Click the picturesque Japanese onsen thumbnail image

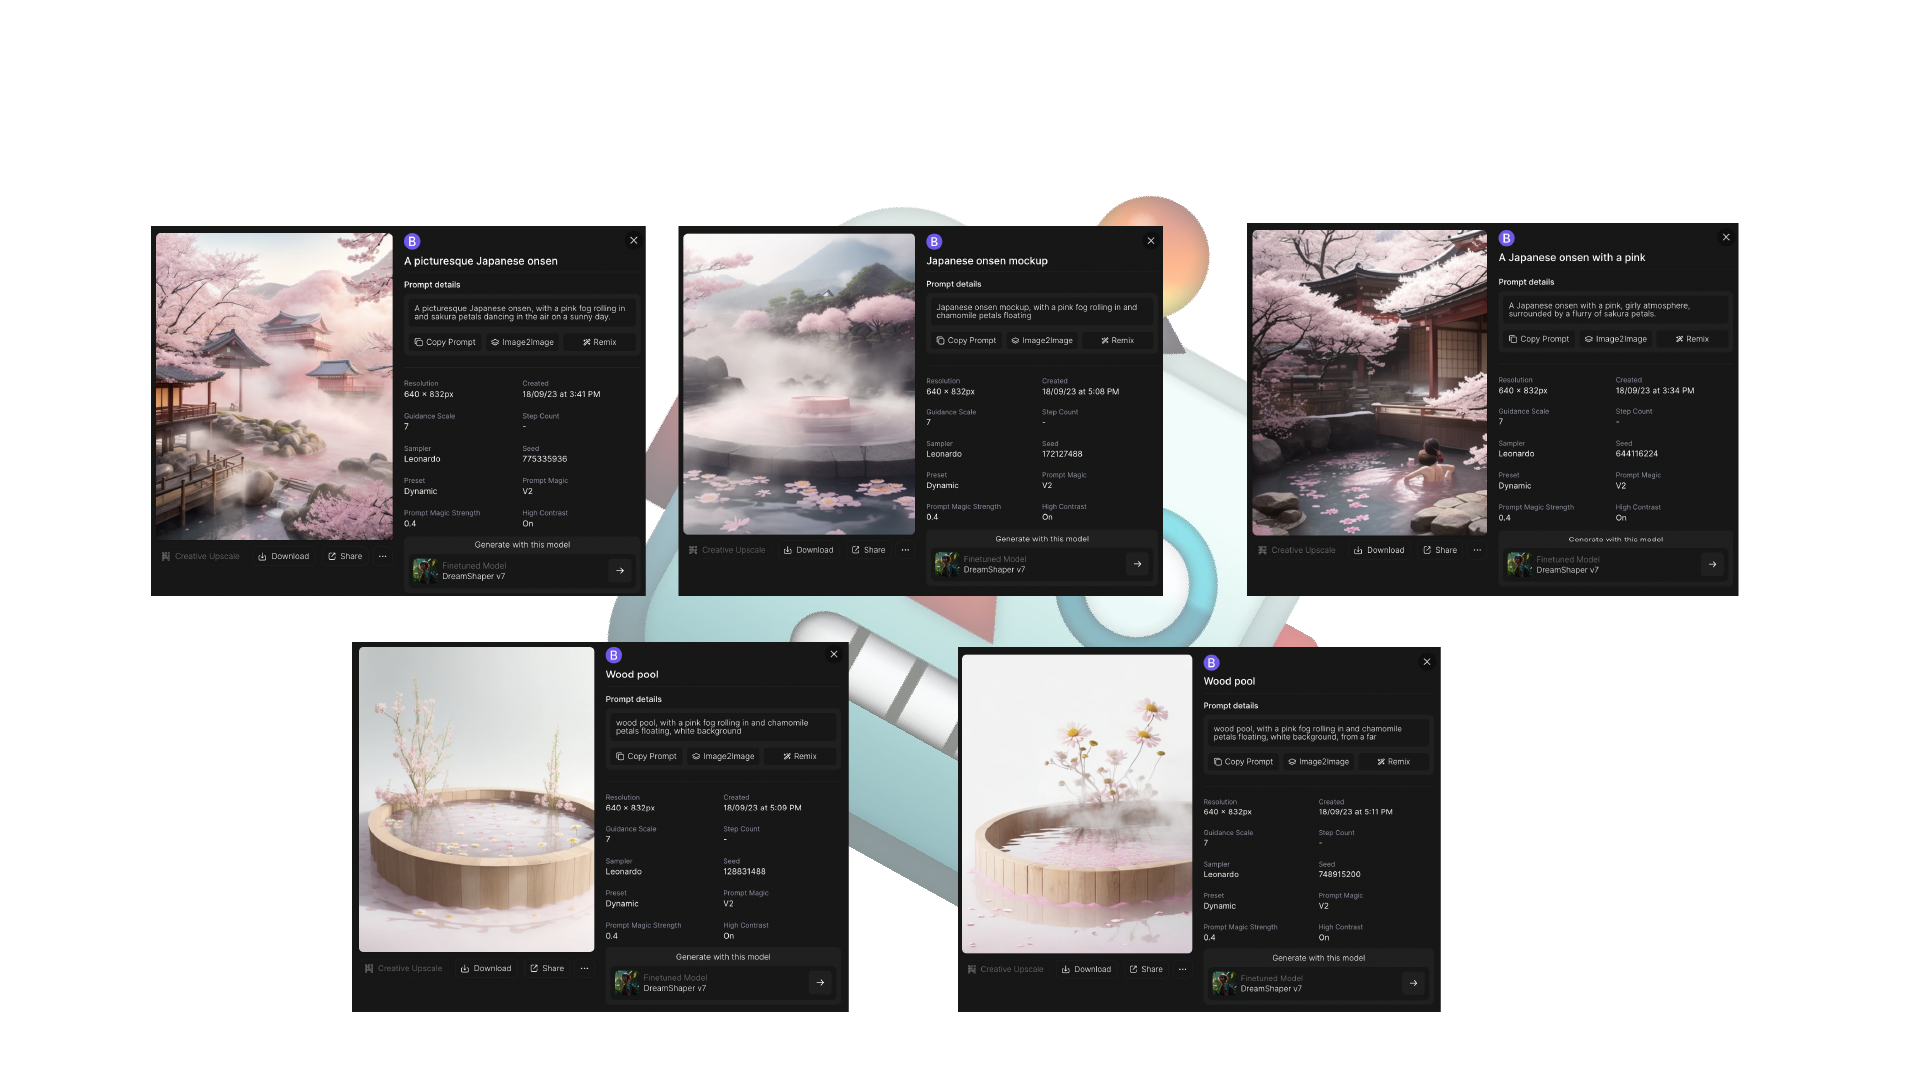(x=274, y=386)
